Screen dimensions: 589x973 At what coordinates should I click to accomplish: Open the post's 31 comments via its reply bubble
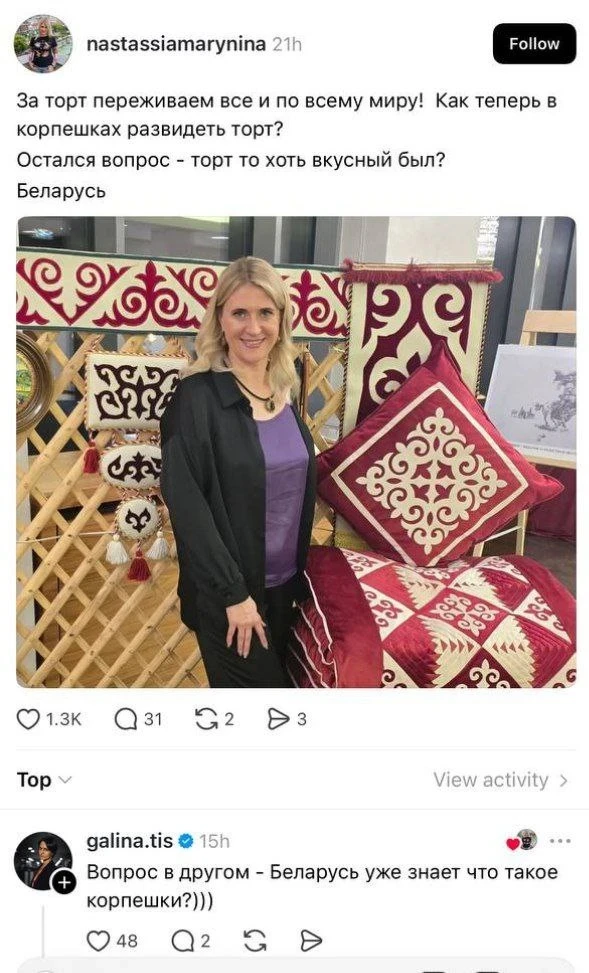(126, 719)
